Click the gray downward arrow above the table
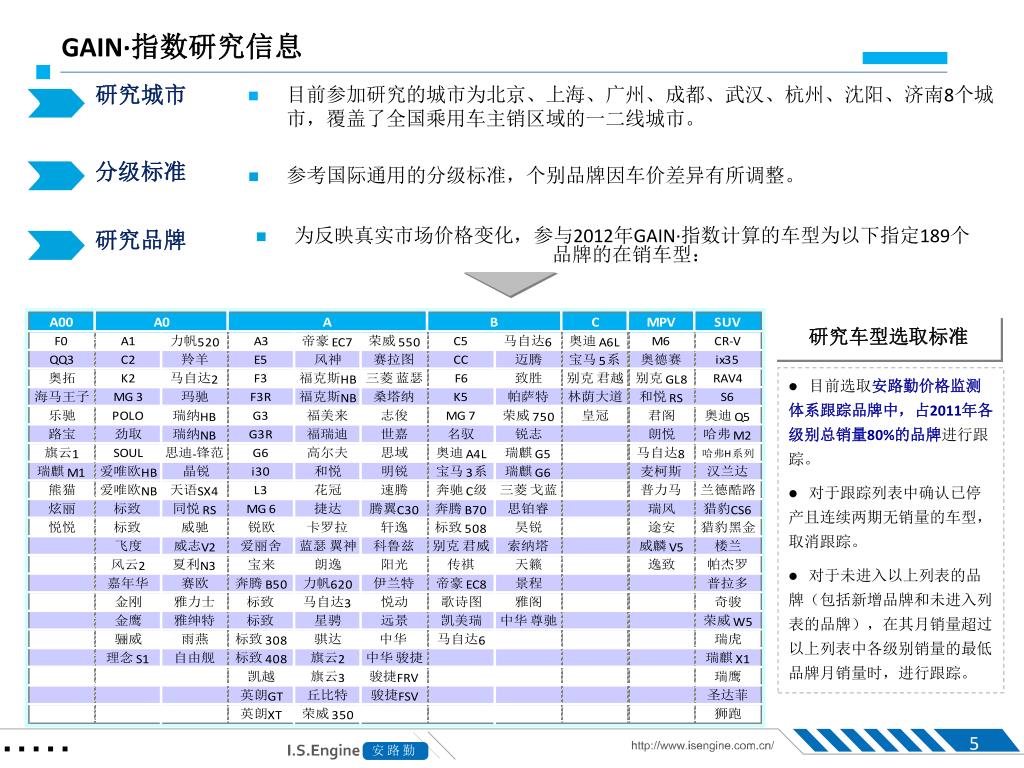Viewport: 1024px width, 768px height. tap(510, 285)
